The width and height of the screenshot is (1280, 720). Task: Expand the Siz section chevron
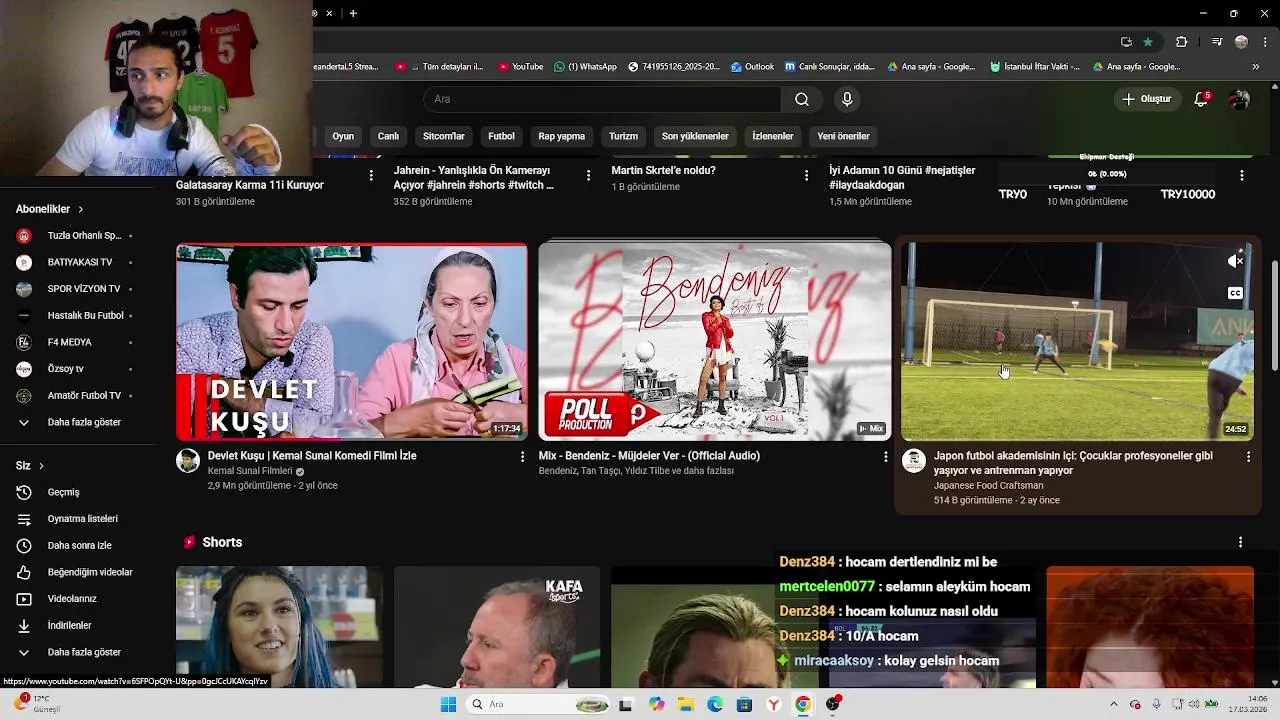(41, 466)
